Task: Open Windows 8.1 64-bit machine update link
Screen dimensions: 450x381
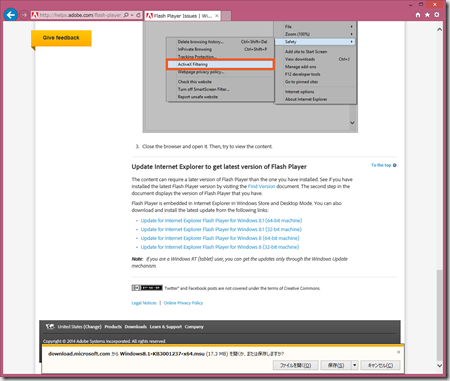Action: click(x=221, y=221)
